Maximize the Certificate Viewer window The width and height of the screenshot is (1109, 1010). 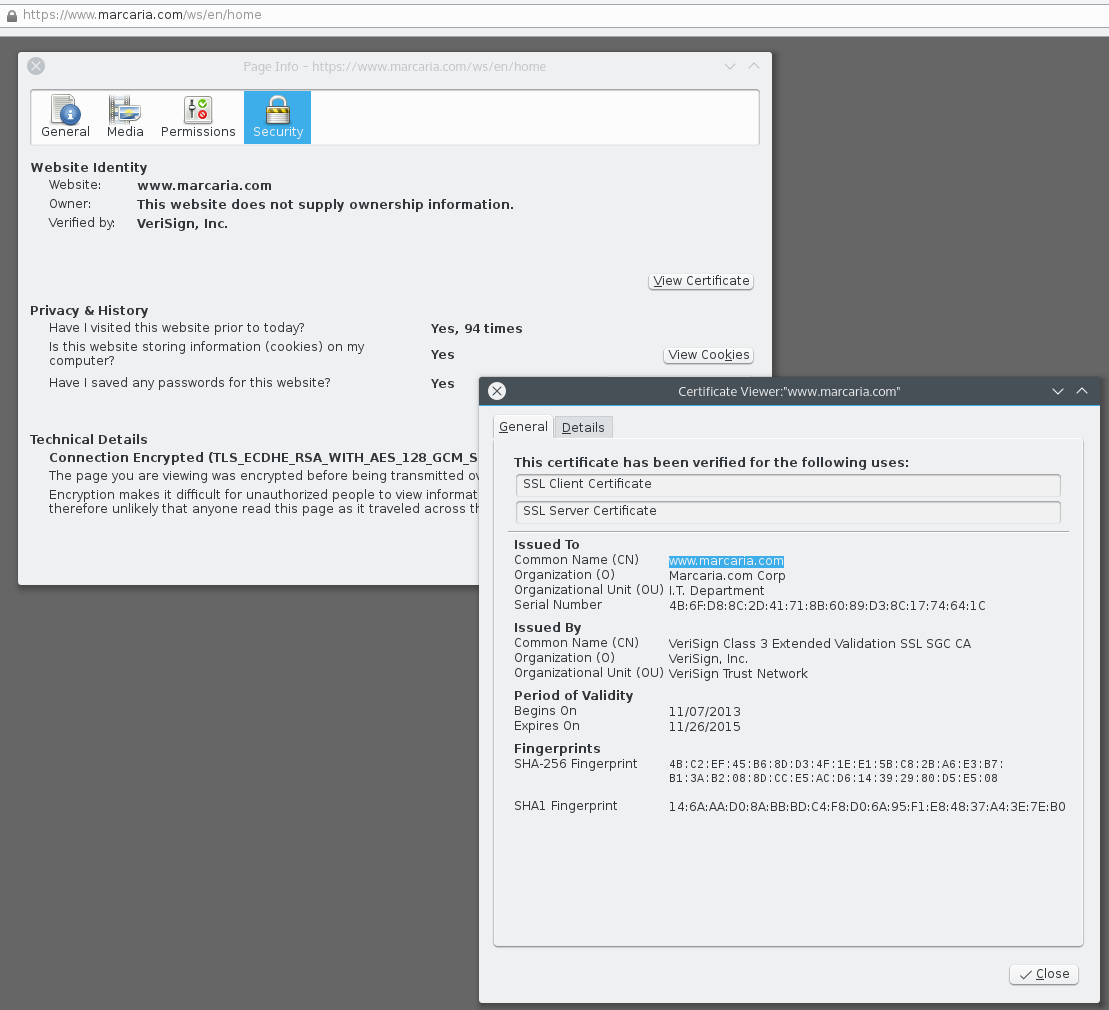1082,391
